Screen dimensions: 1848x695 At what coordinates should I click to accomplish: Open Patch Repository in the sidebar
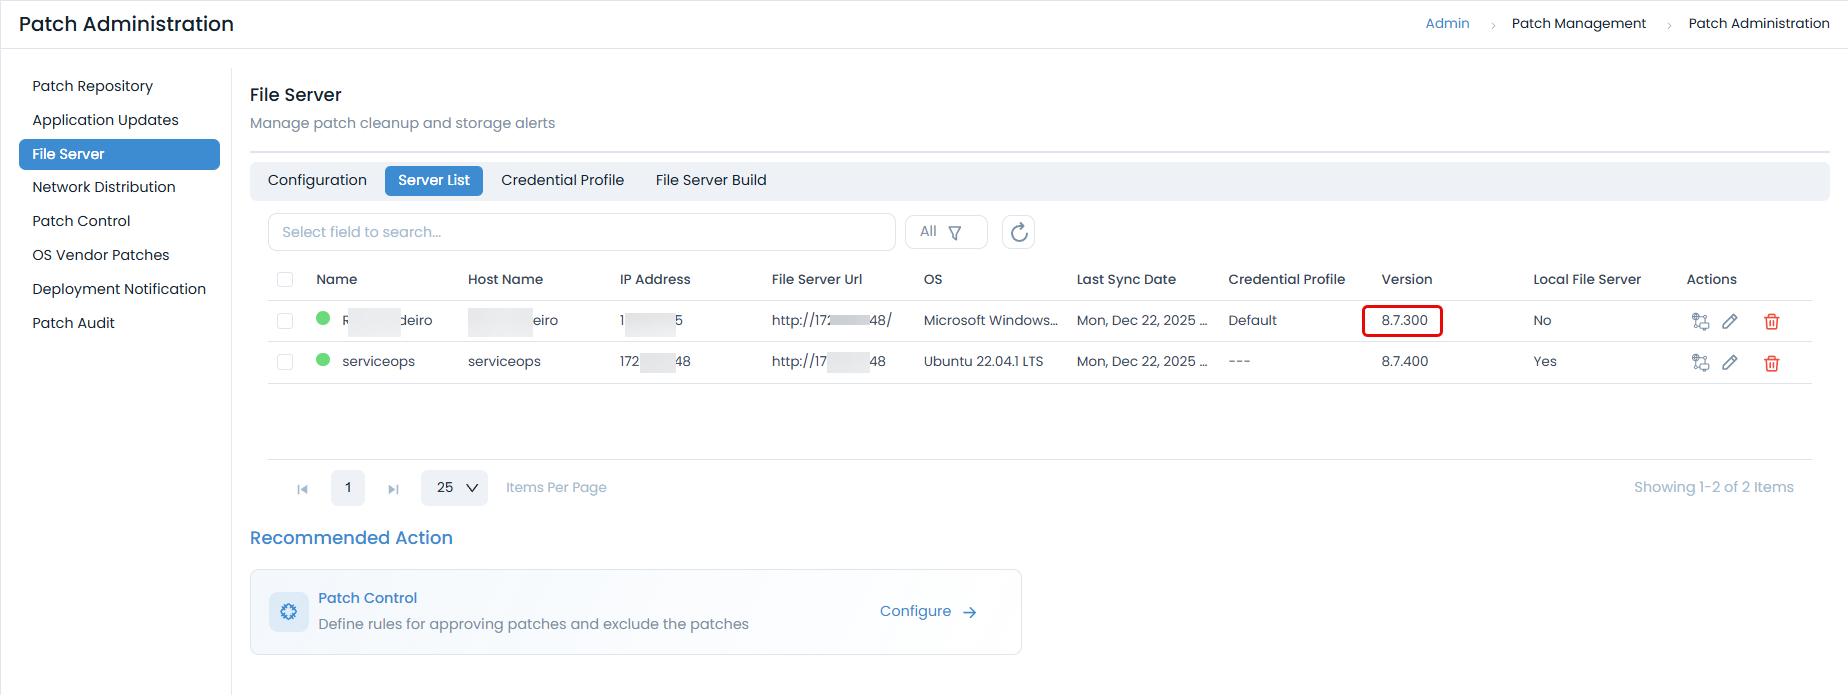coord(92,86)
